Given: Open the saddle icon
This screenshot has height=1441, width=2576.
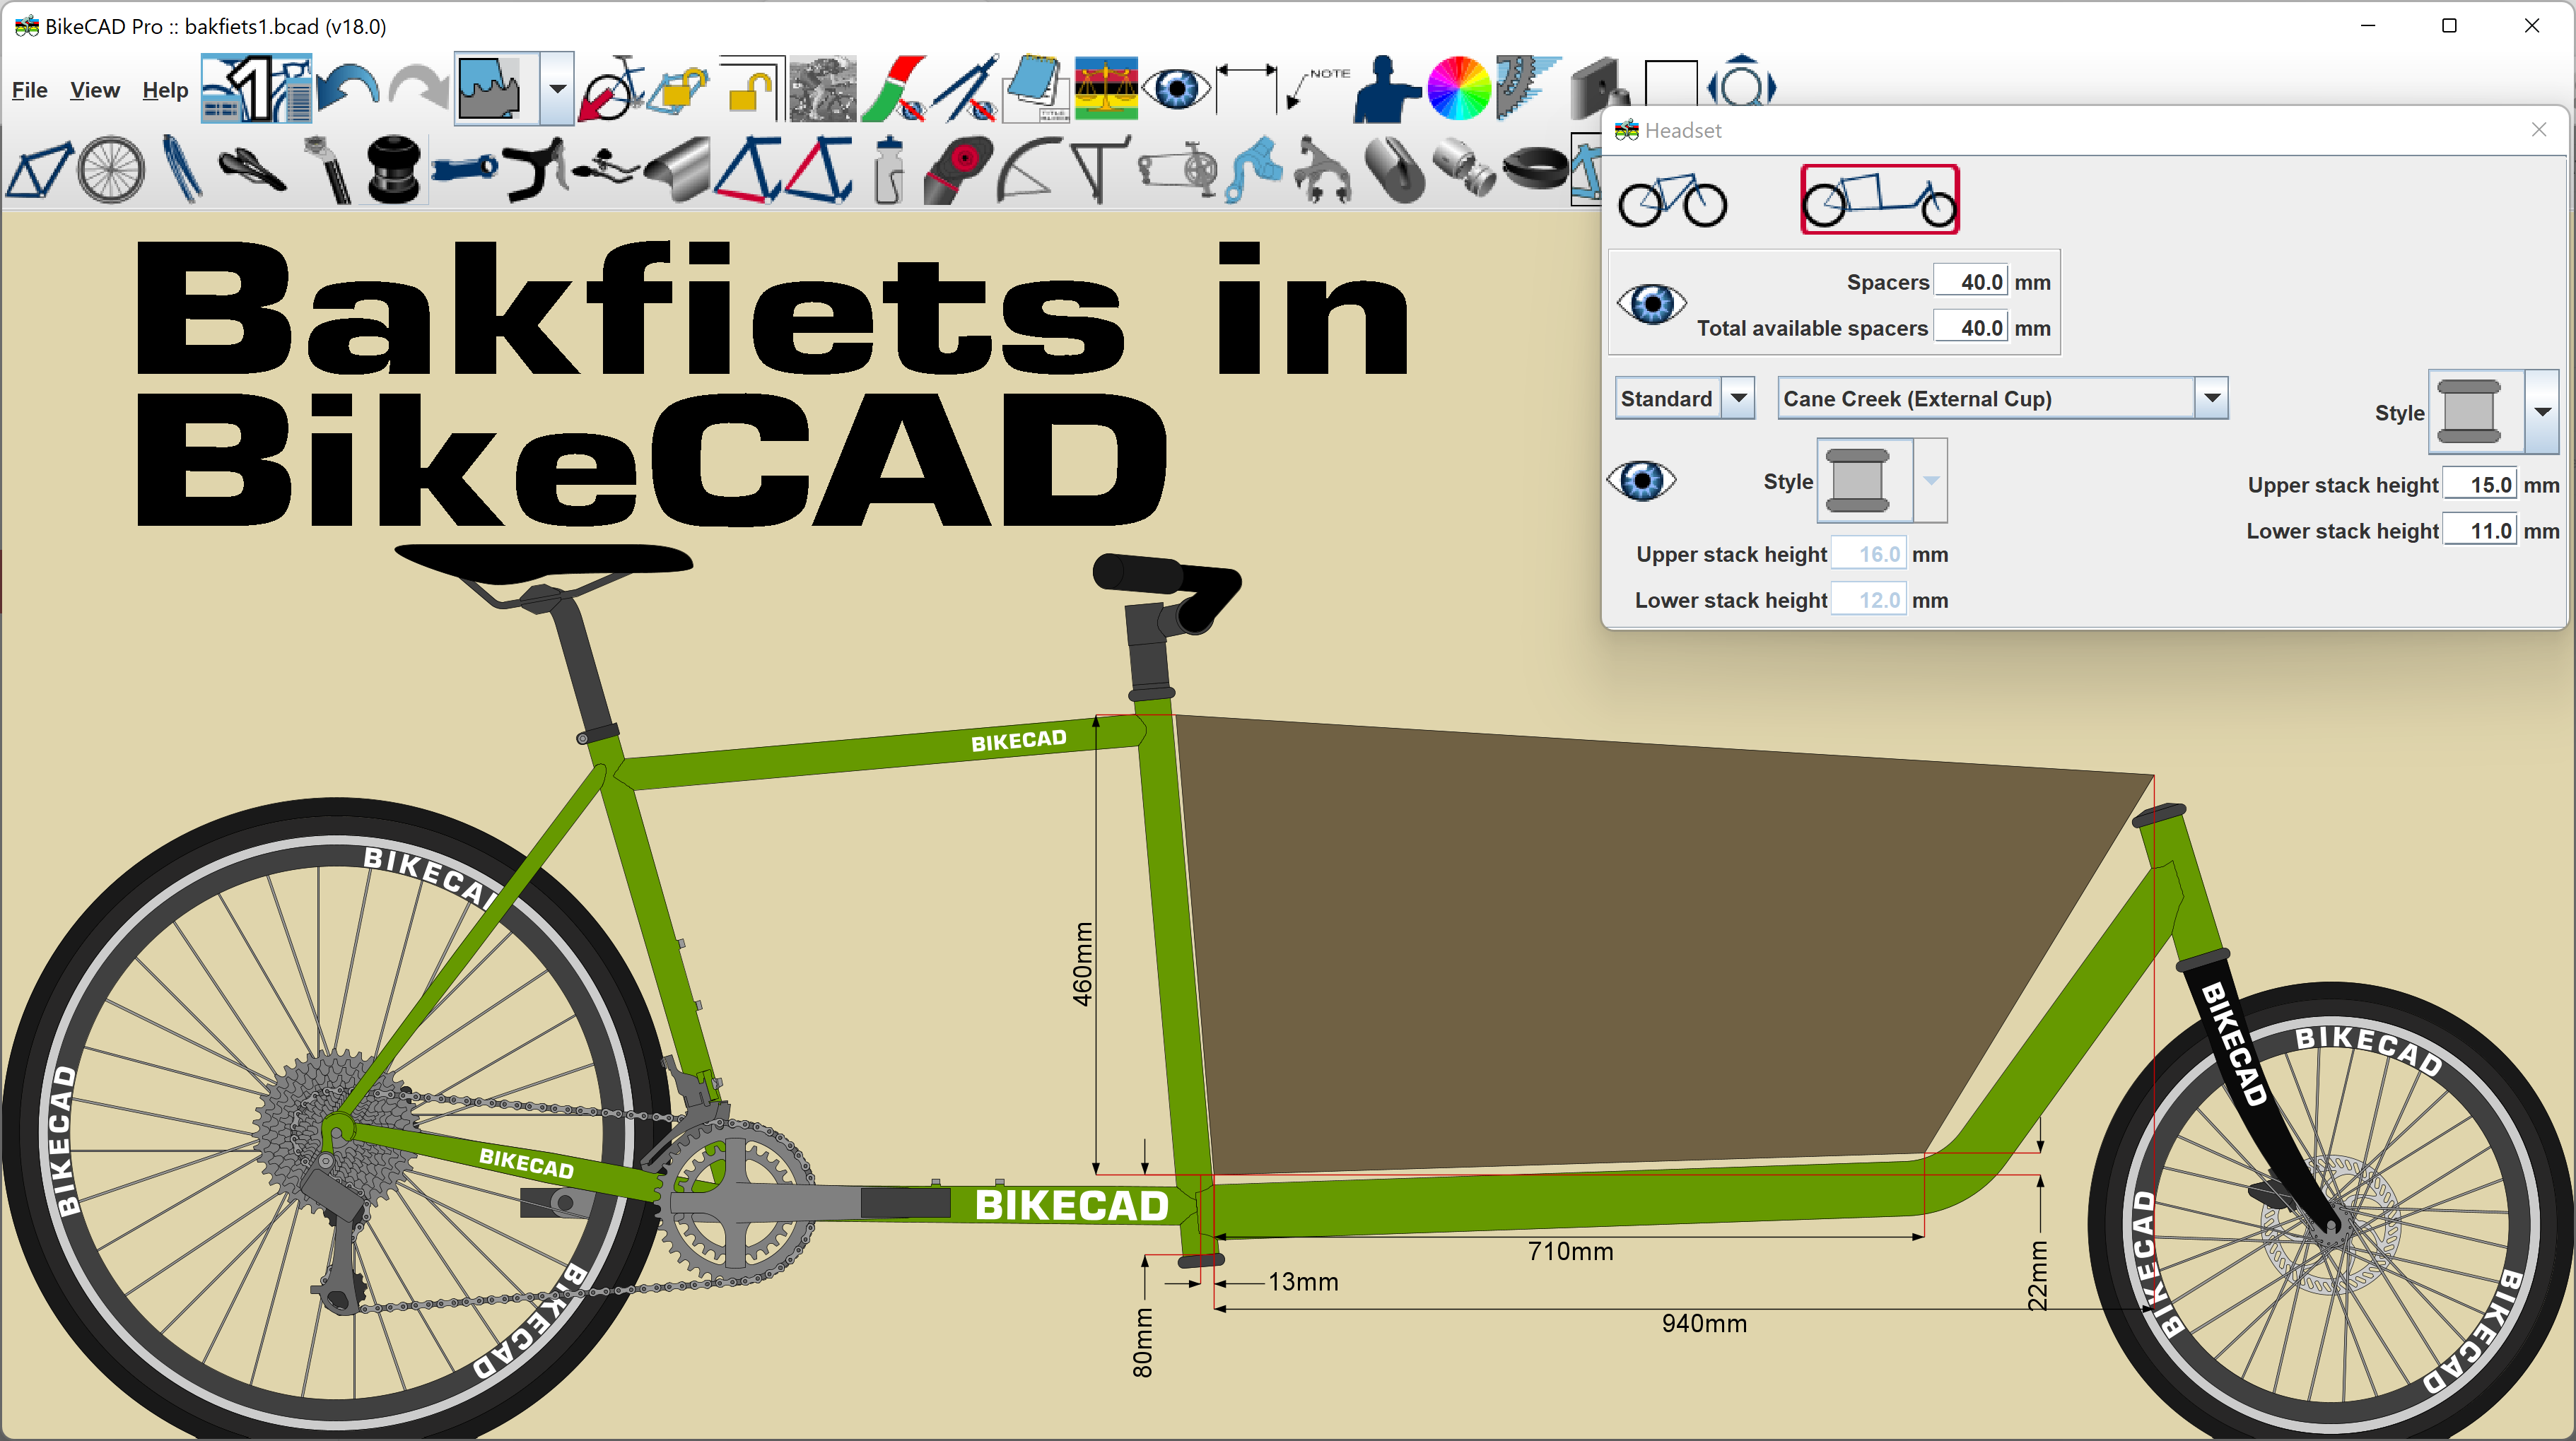Looking at the screenshot, I should click(x=252, y=170).
